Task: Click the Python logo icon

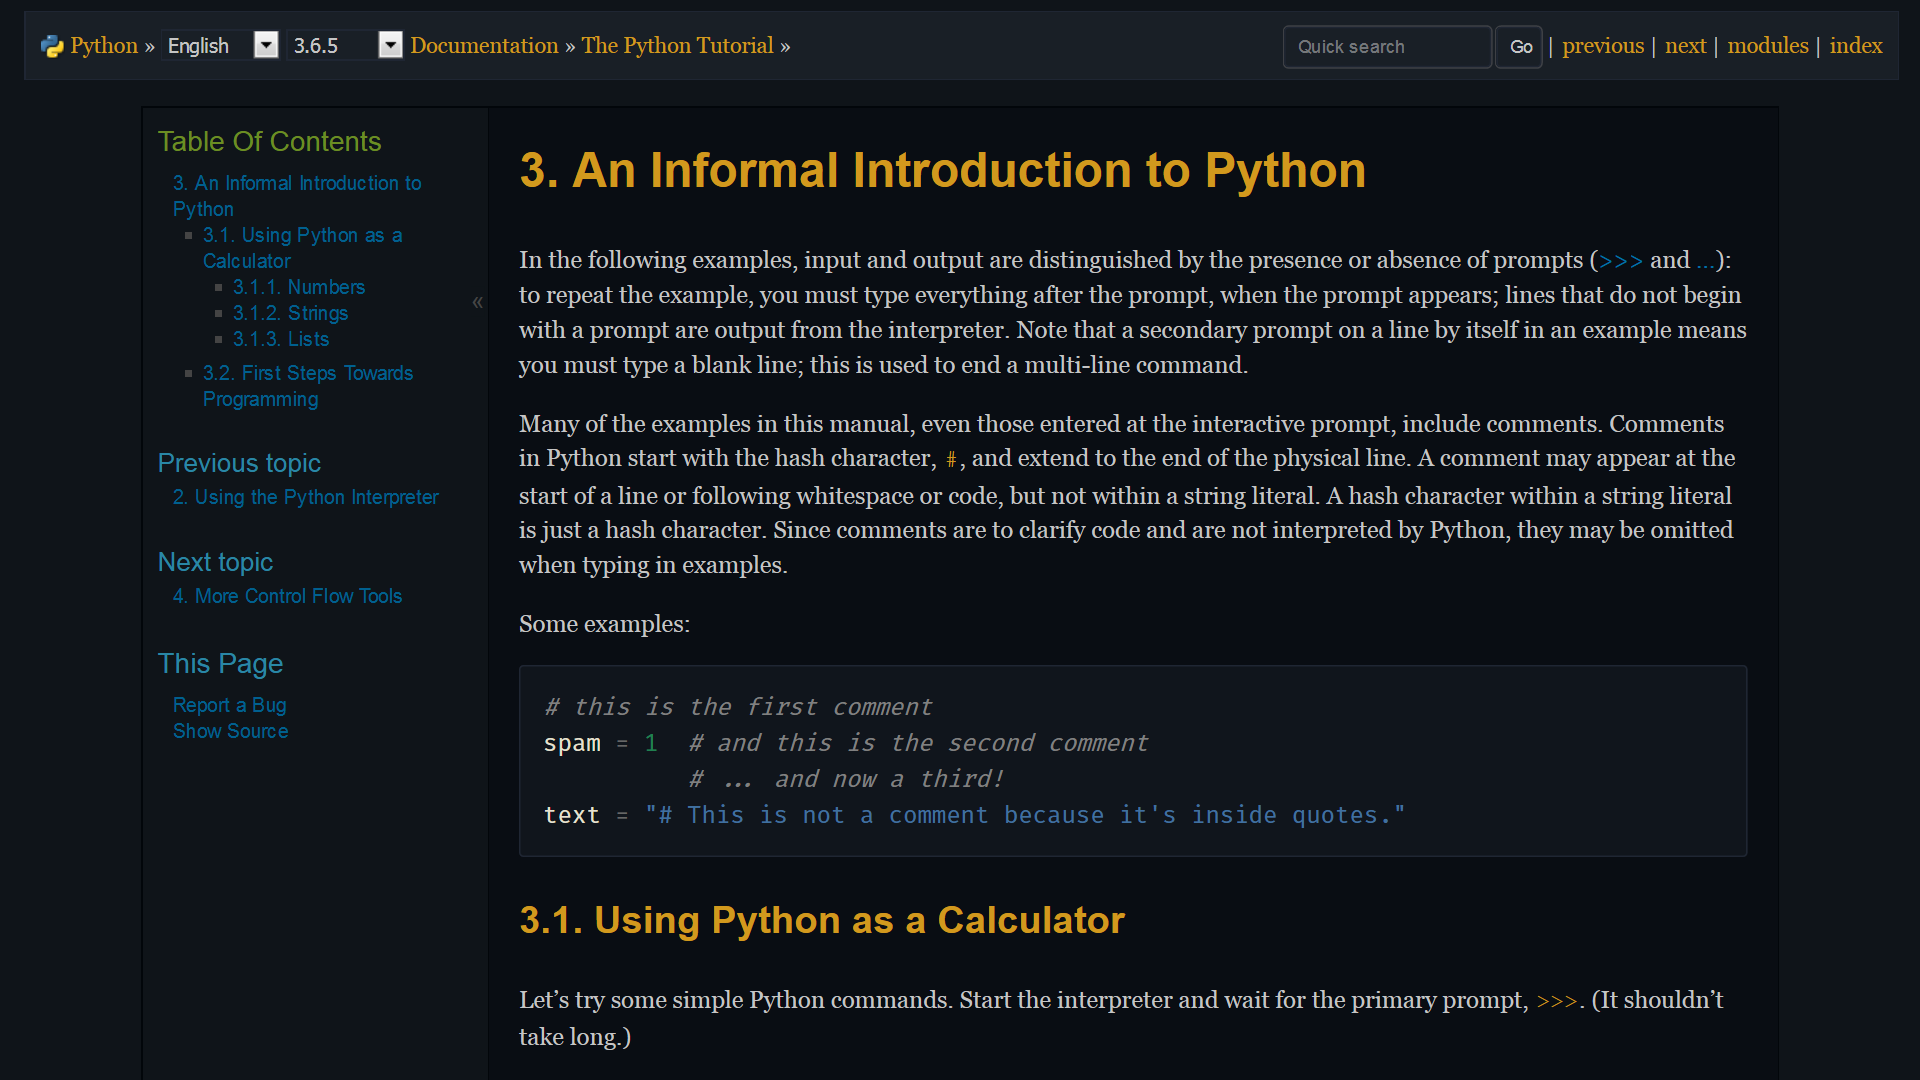Action: click(x=52, y=45)
